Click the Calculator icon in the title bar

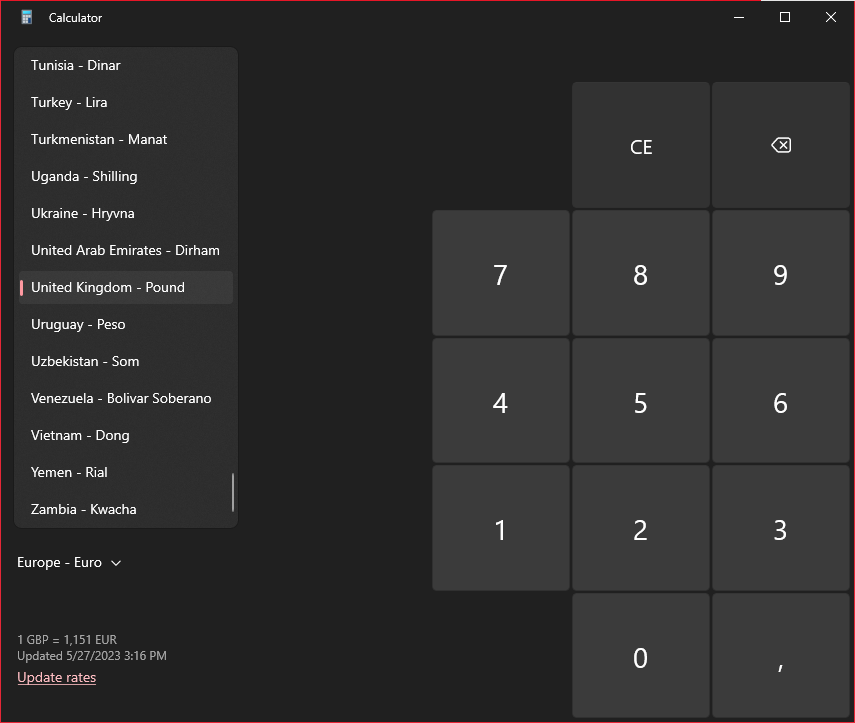25,16
